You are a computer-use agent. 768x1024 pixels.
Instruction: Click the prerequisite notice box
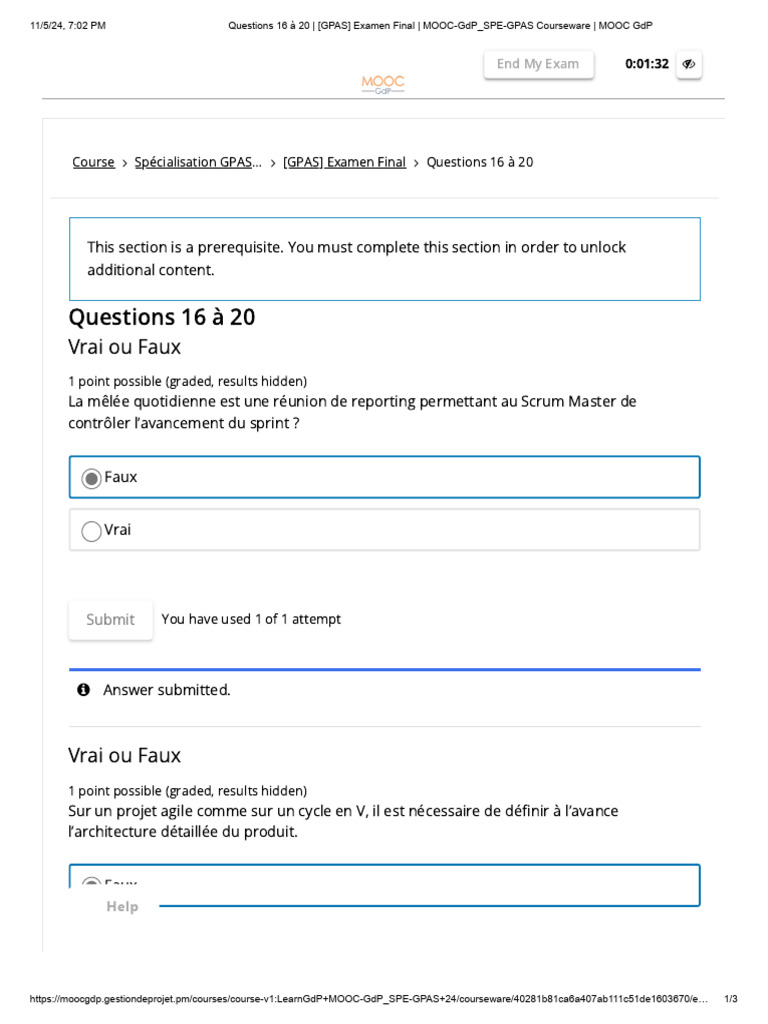(x=384, y=259)
